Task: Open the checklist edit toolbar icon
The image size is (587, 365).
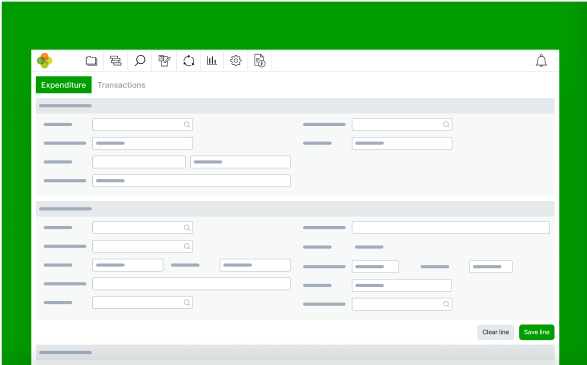Action: coord(164,61)
